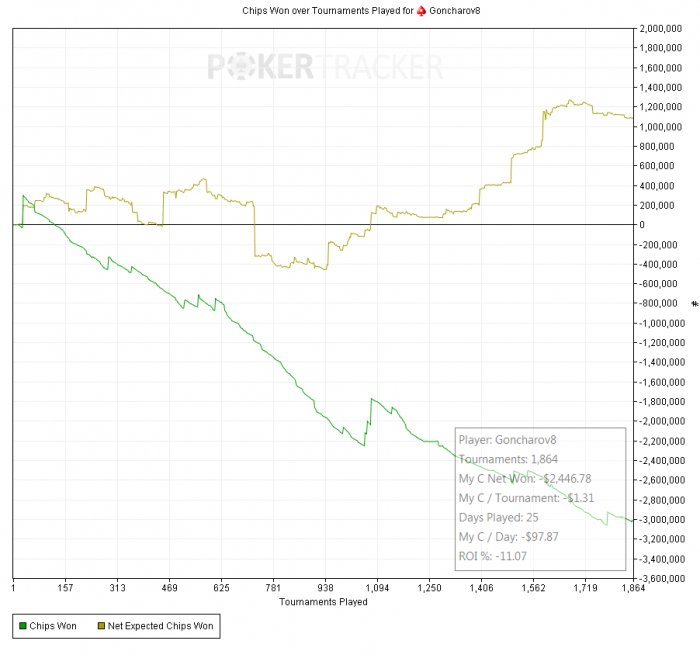The height and width of the screenshot is (658, 700).
Task: Click the 1,094 x-axis tick label
Action: click(377, 587)
